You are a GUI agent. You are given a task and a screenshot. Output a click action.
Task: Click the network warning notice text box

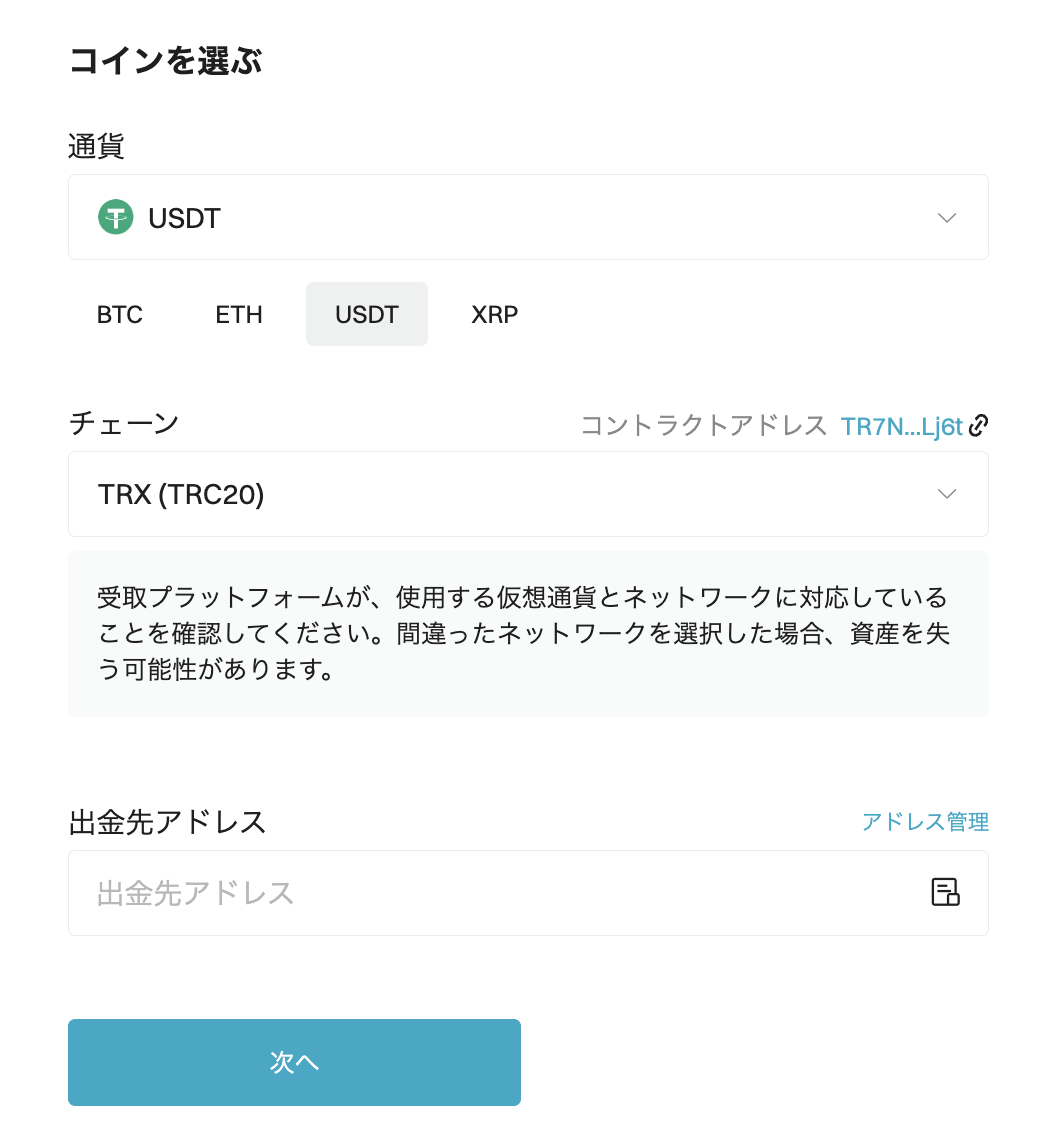(x=528, y=634)
